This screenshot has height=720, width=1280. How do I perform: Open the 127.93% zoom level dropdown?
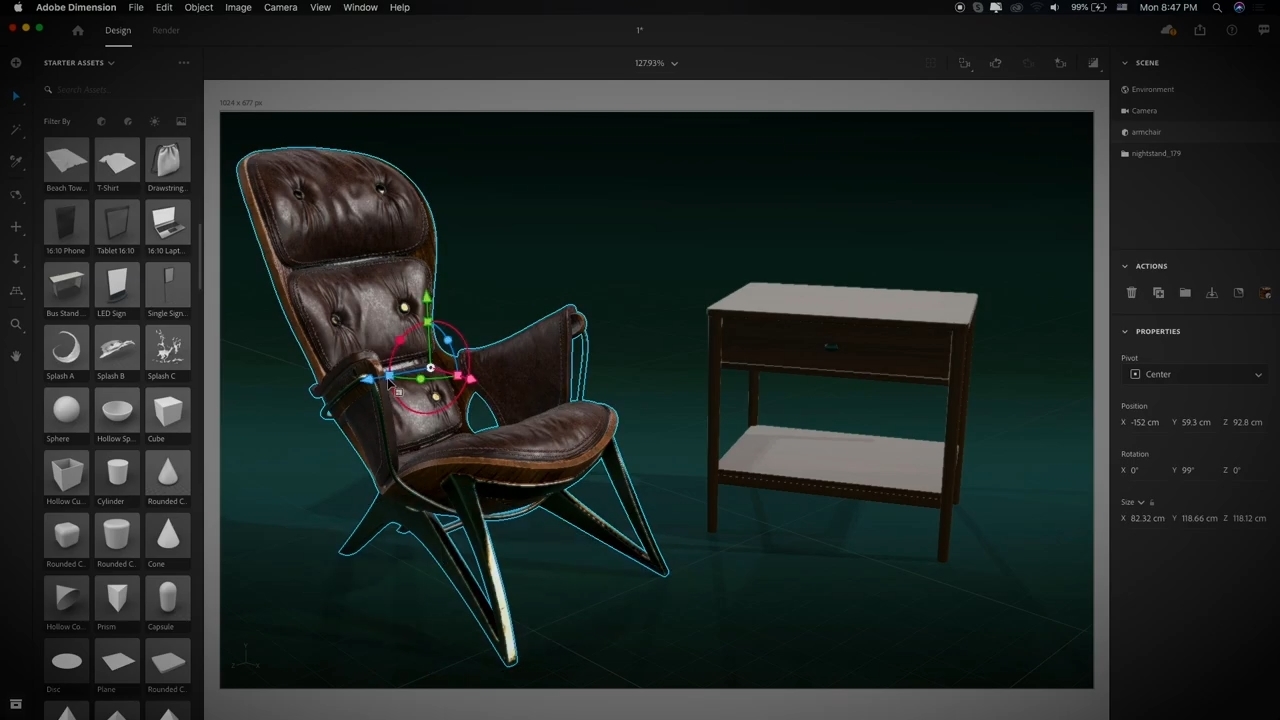pyautogui.click(x=656, y=63)
